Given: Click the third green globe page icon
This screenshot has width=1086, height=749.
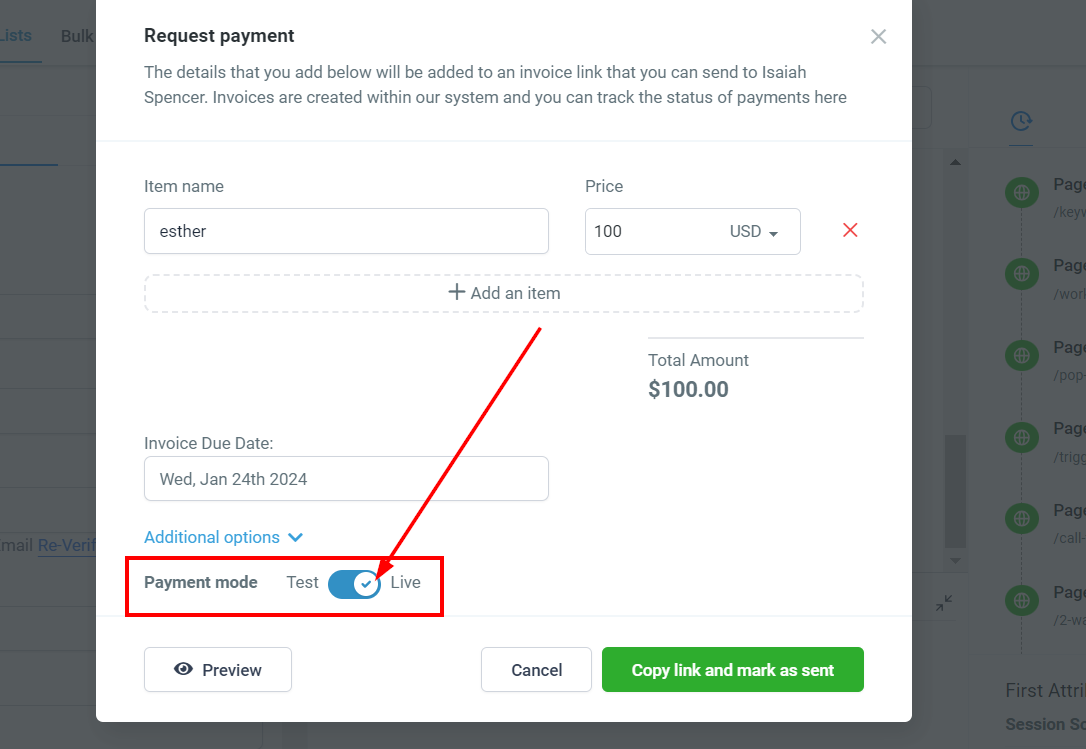Looking at the screenshot, I should pos(1022,355).
